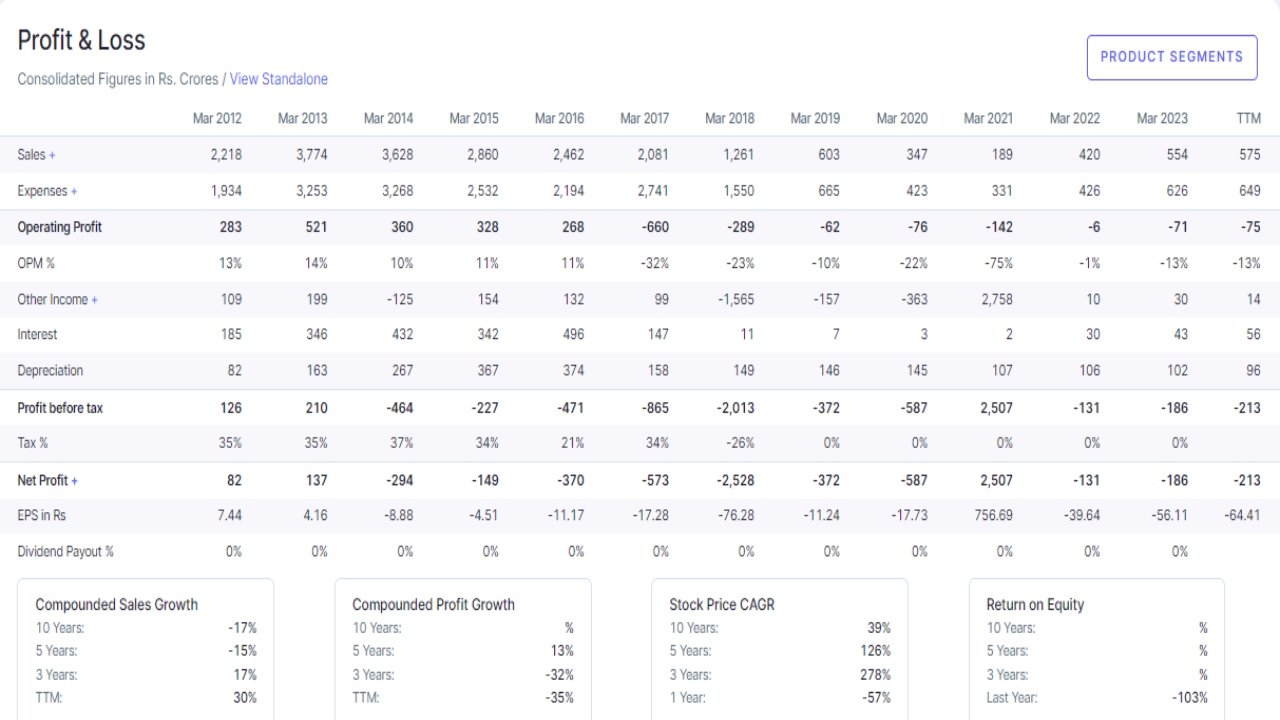Select the Compounded Profit Growth heading

(433, 604)
